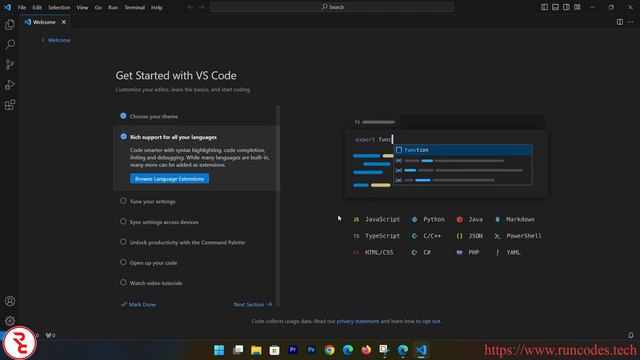The image size is (640, 360).
Task: Open Run and Debug view
Action: (x=10, y=85)
